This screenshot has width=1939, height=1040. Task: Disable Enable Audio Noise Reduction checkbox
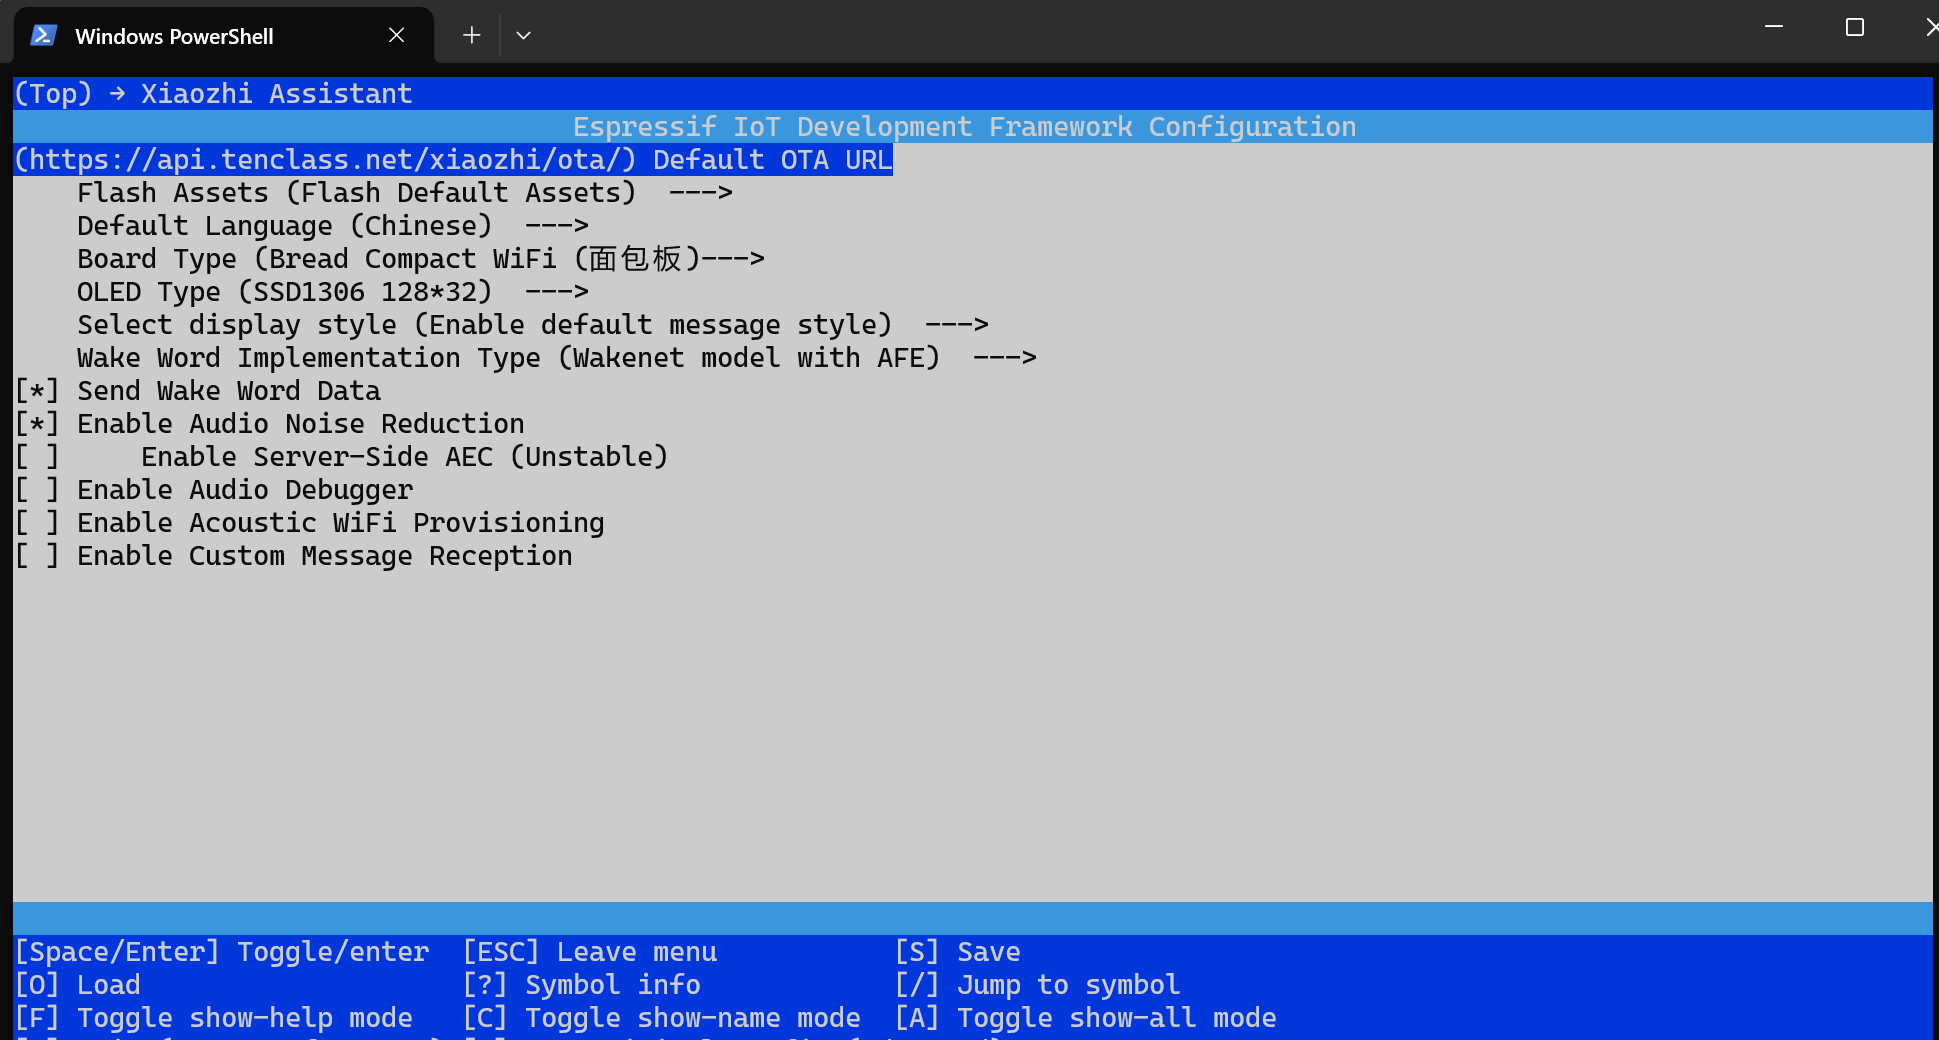[x=37, y=424]
